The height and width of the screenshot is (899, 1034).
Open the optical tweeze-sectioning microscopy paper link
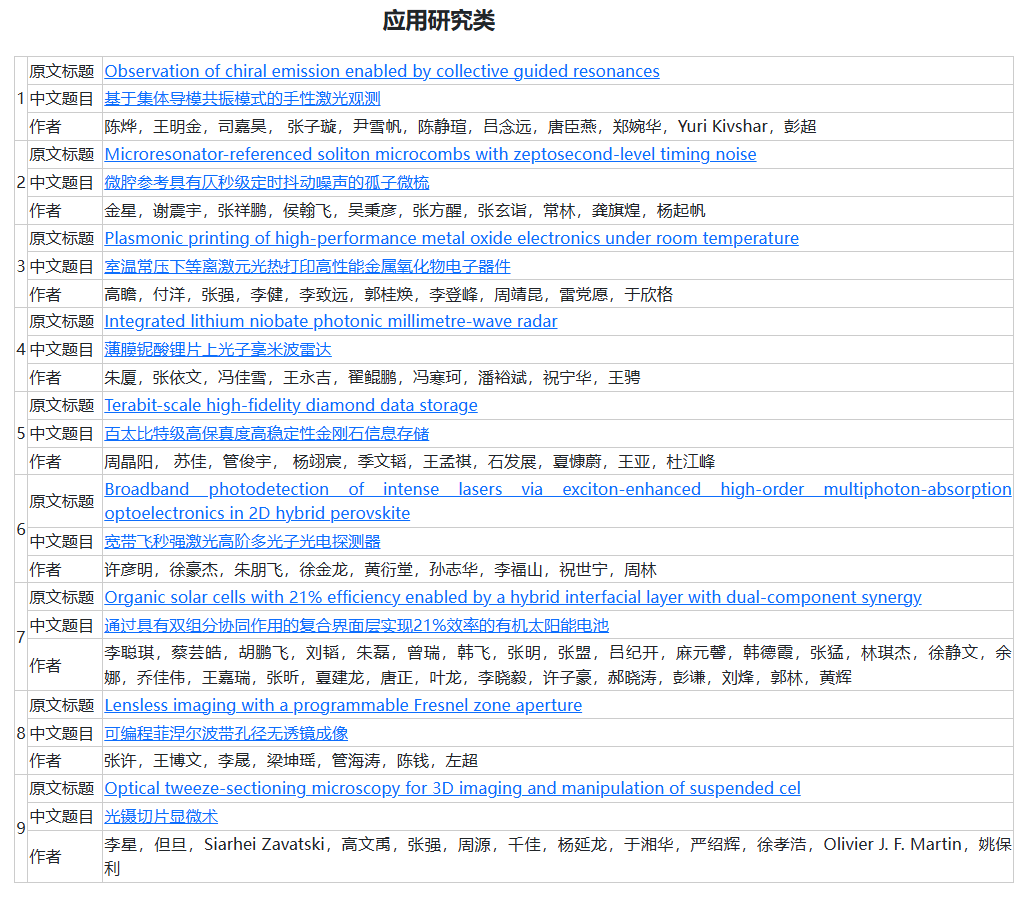tap(452, 788)
